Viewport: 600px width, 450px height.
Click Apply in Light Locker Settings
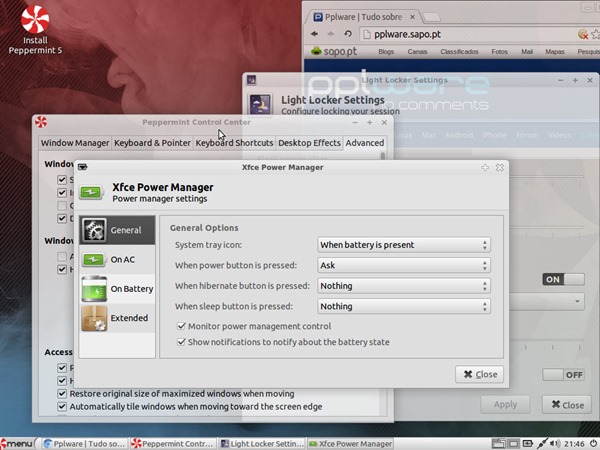(x=505, y=404)
